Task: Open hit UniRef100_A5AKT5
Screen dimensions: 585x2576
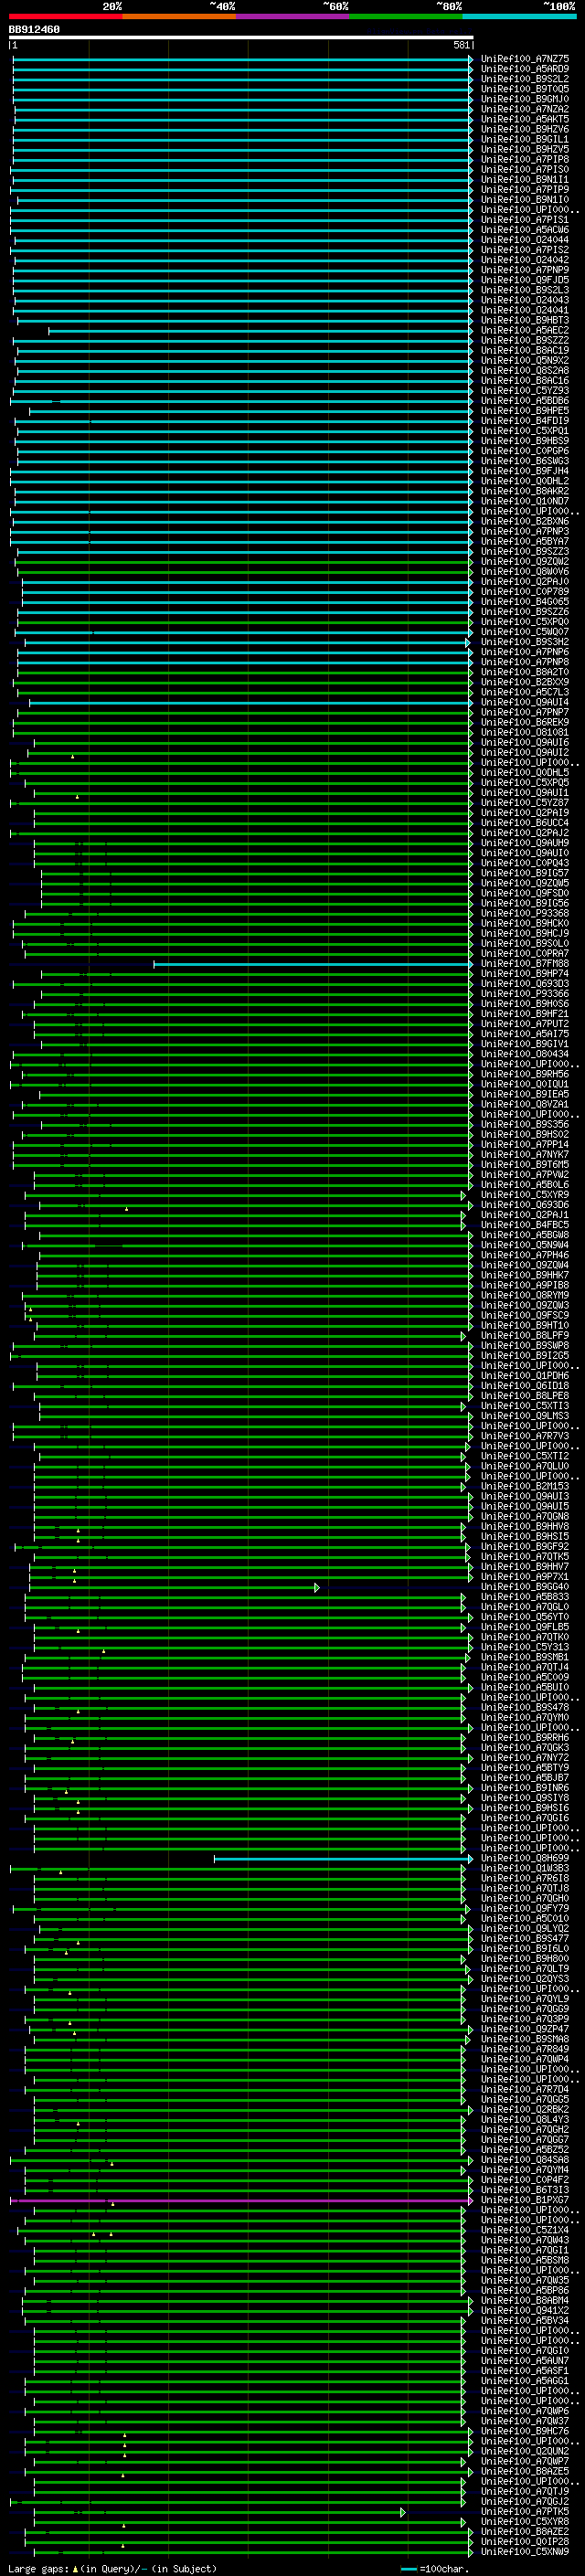Action: click(525, 119)
